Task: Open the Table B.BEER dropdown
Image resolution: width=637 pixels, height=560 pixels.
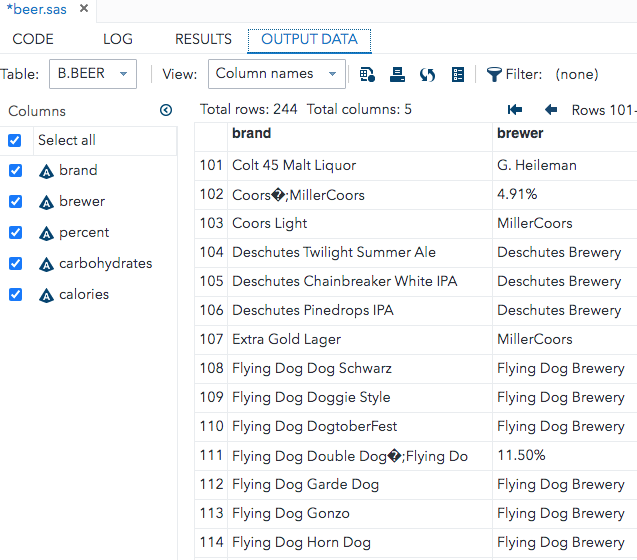Action: point(96,74)
